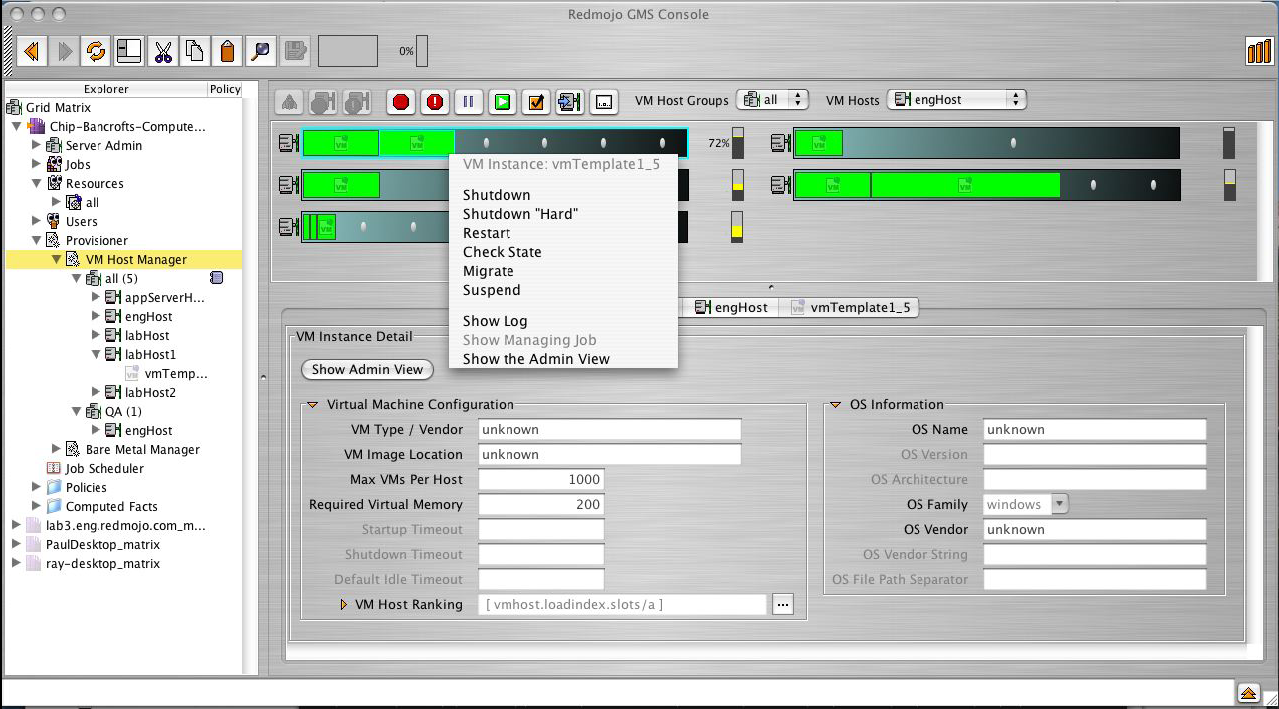Expand the Policies folder node
Image resolution: width=1279 pixels, height=709 pixels.
click(x=36, y=487)
